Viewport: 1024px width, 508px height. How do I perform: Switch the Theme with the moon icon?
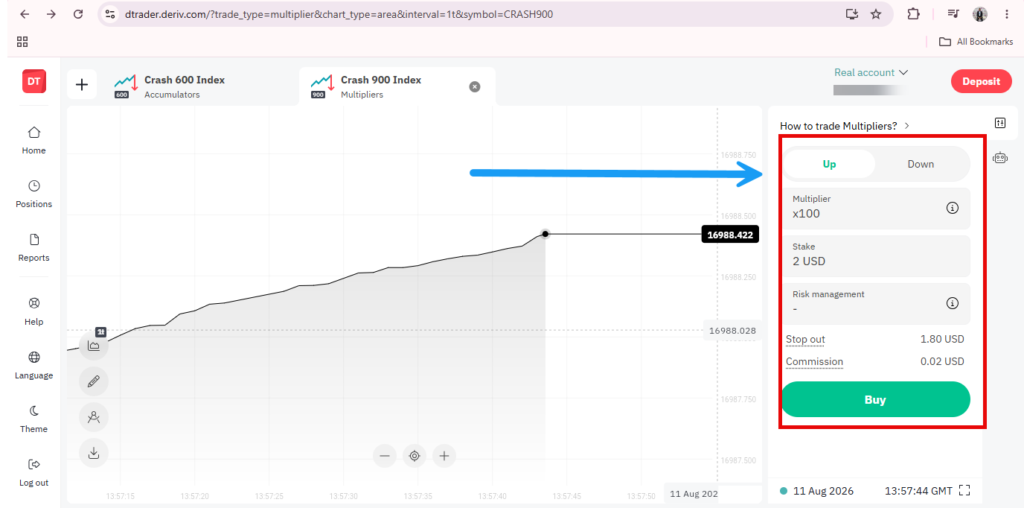click(x=34, y=419)
